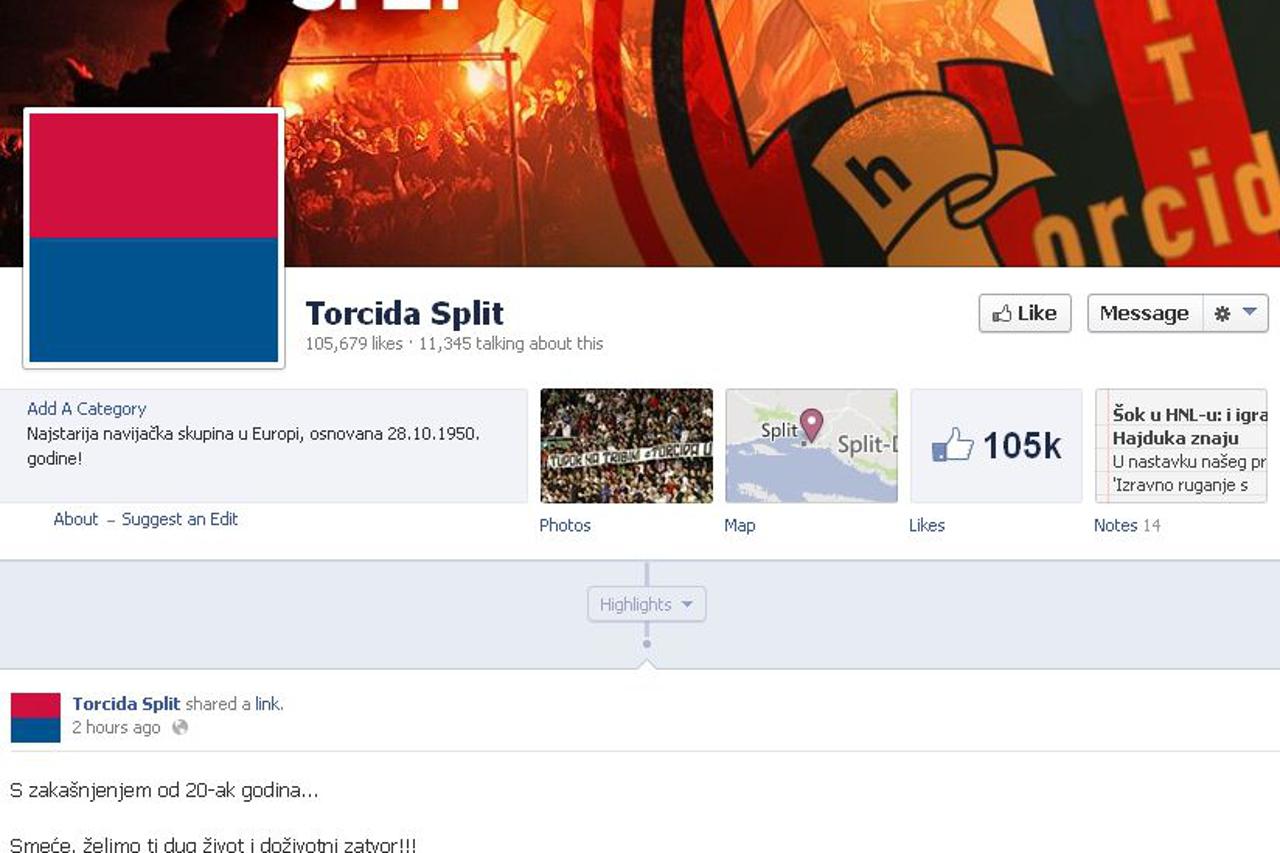Click the Add A Category link
Screen dimensions: 1280x853
[x=86, y=409]
